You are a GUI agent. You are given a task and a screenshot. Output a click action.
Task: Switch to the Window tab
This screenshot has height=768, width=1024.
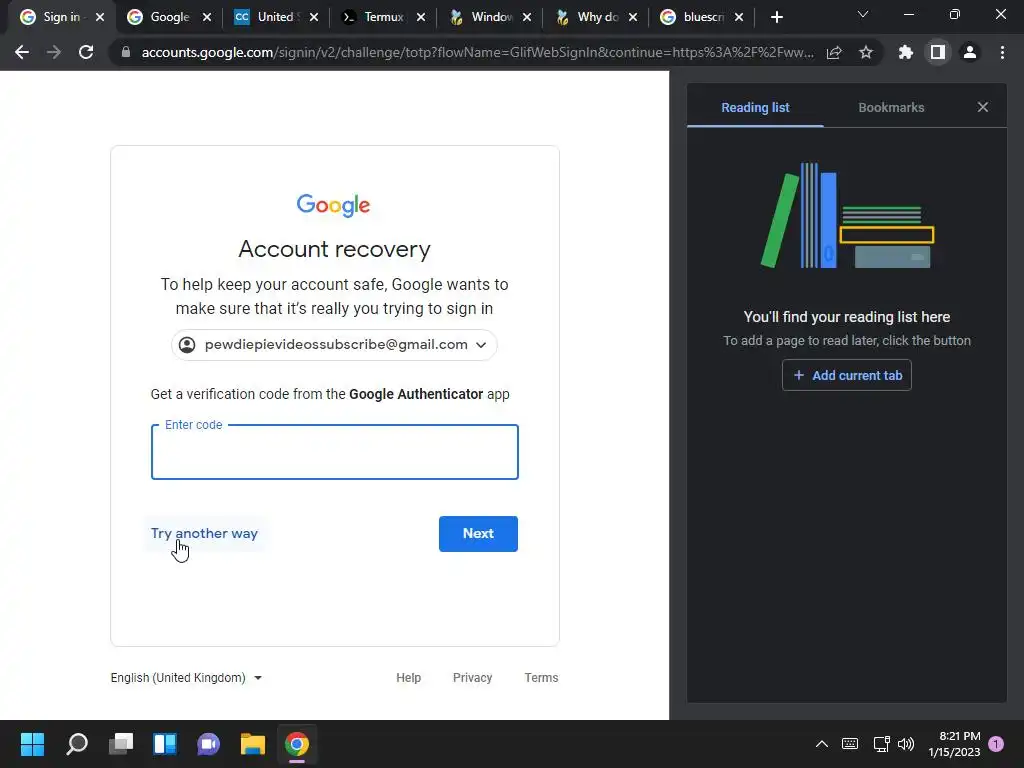(490, 17)
